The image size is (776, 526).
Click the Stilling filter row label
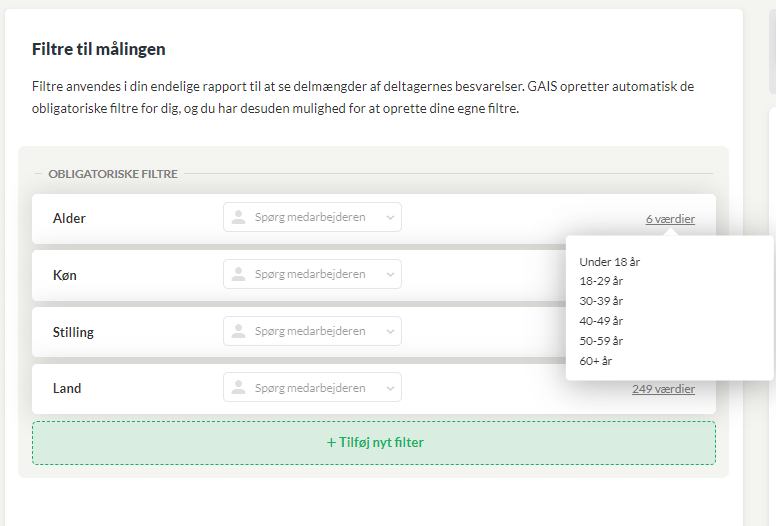pos(73,332)
